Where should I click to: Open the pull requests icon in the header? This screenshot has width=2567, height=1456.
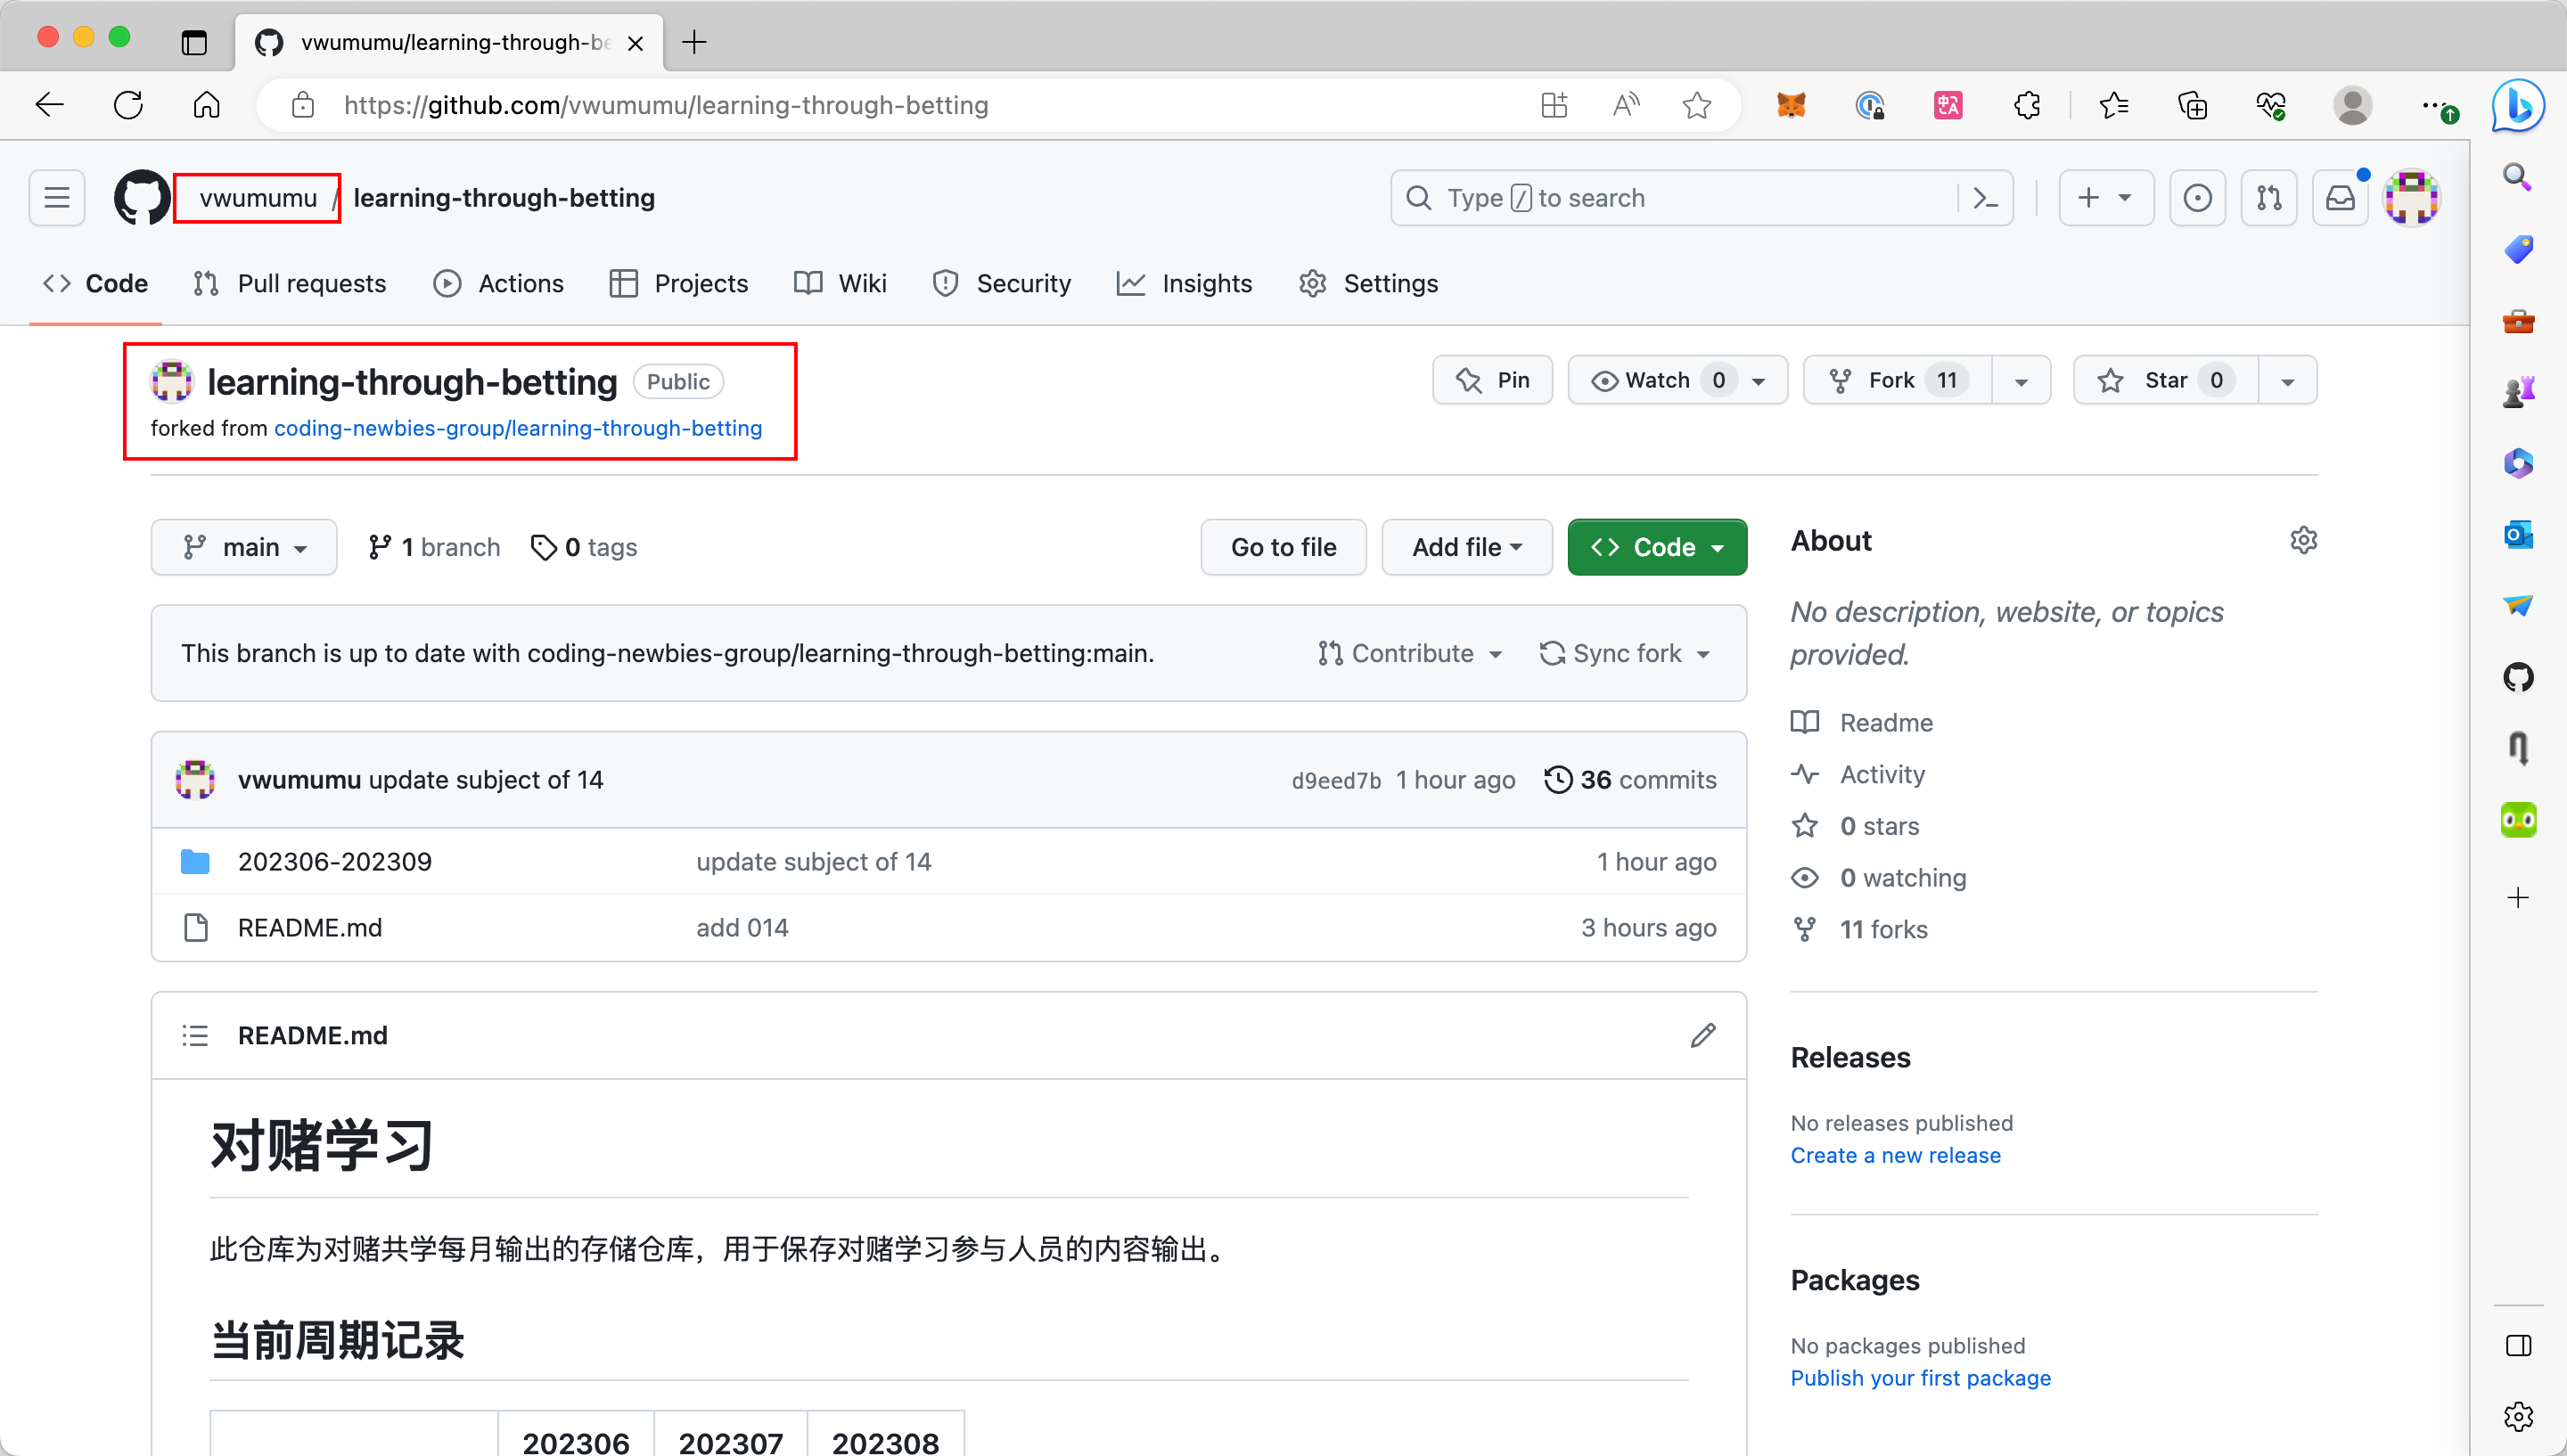pos(2269,198)
